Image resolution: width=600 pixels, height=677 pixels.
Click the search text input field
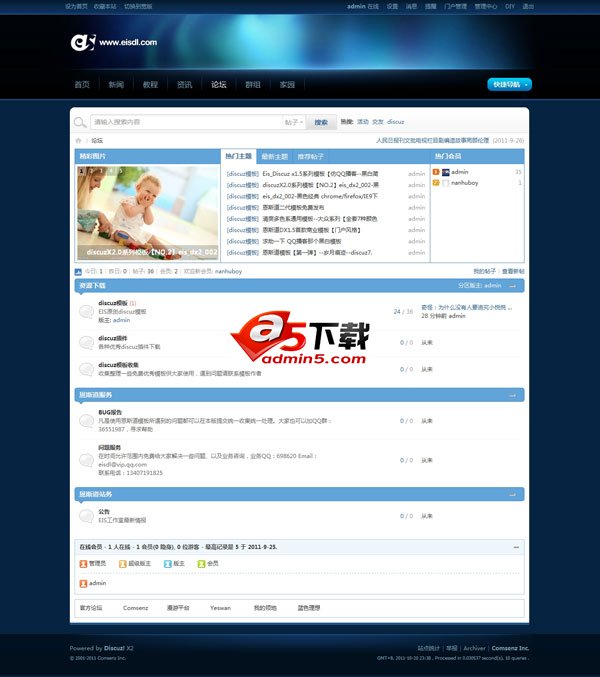coord(186,122)
